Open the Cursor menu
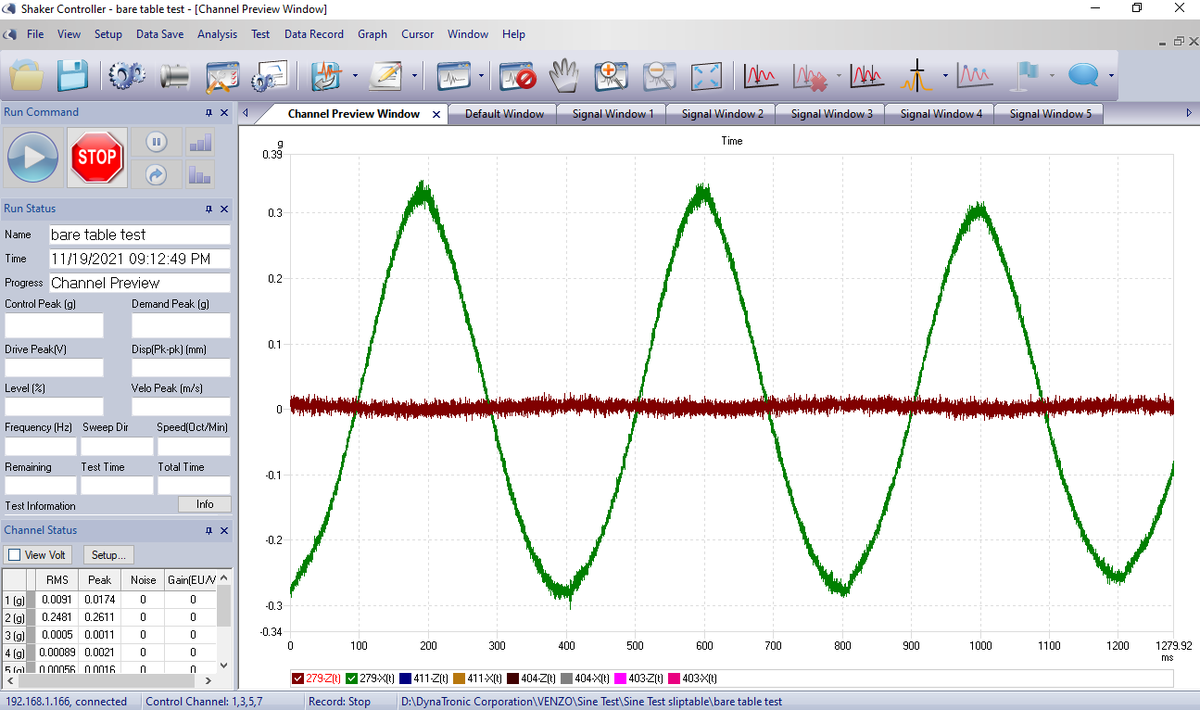Image resolution: width=1200 pixels, height=710 pixels. 418,34
